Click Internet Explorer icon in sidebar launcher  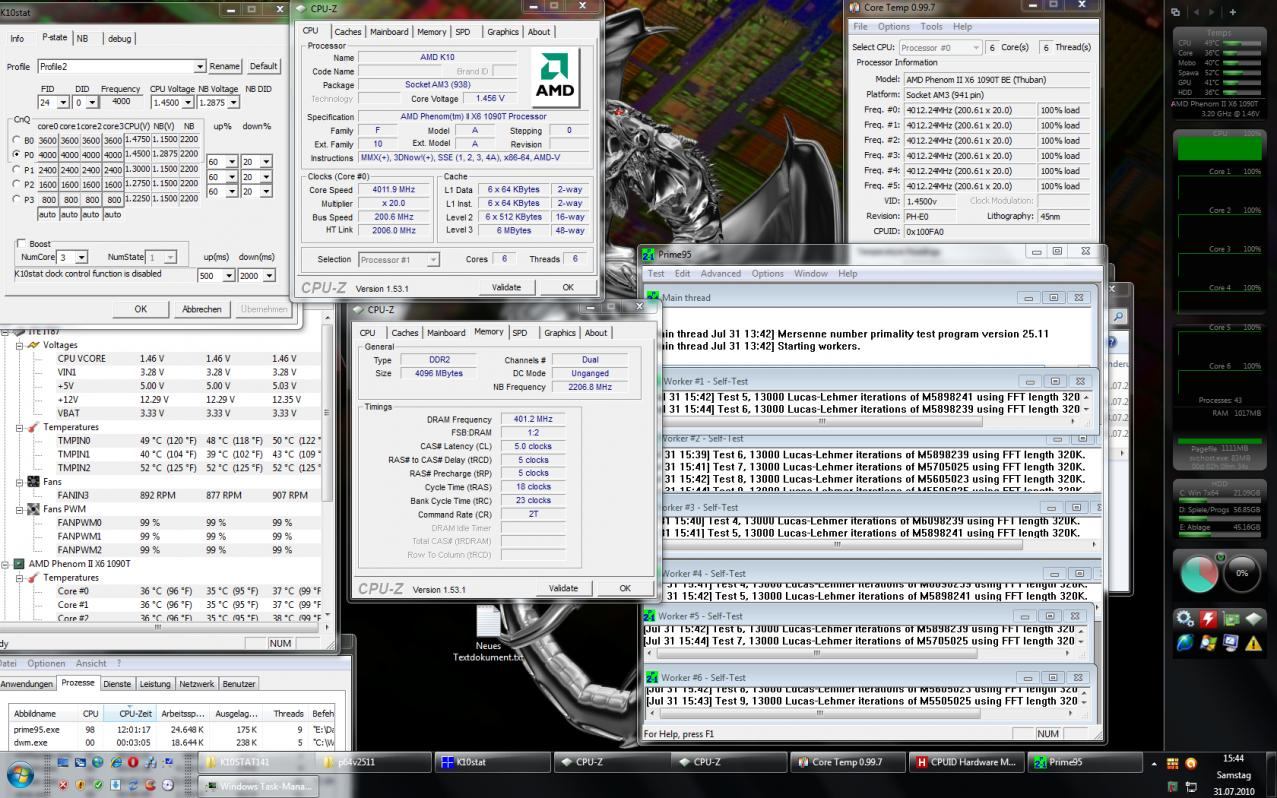click(x=1185, y=642)
